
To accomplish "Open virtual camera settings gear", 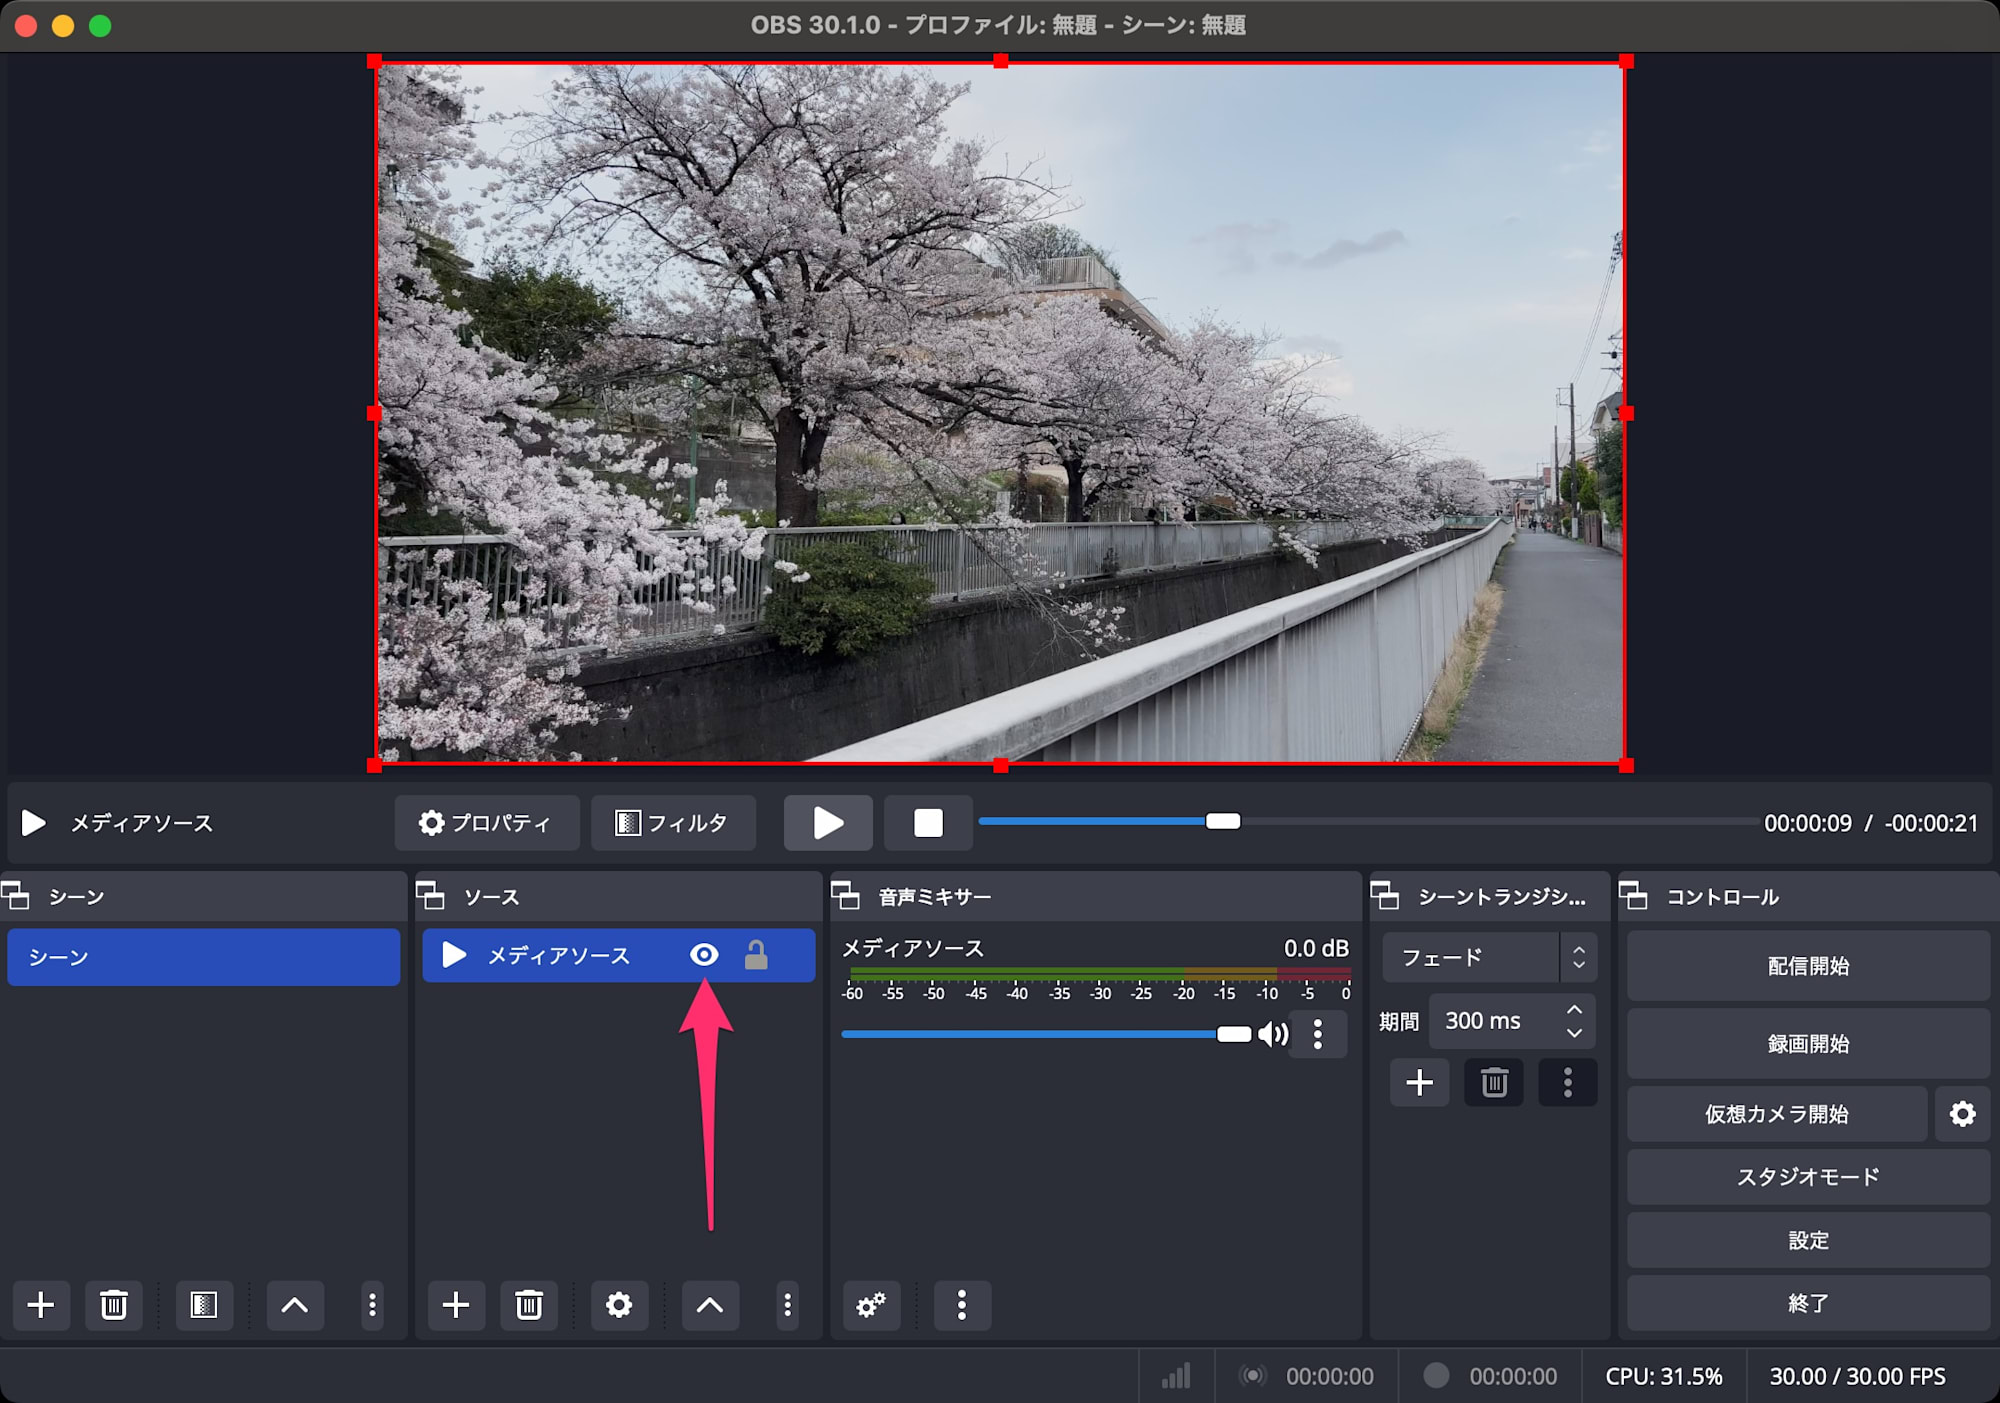I will coord(1962,1114).
